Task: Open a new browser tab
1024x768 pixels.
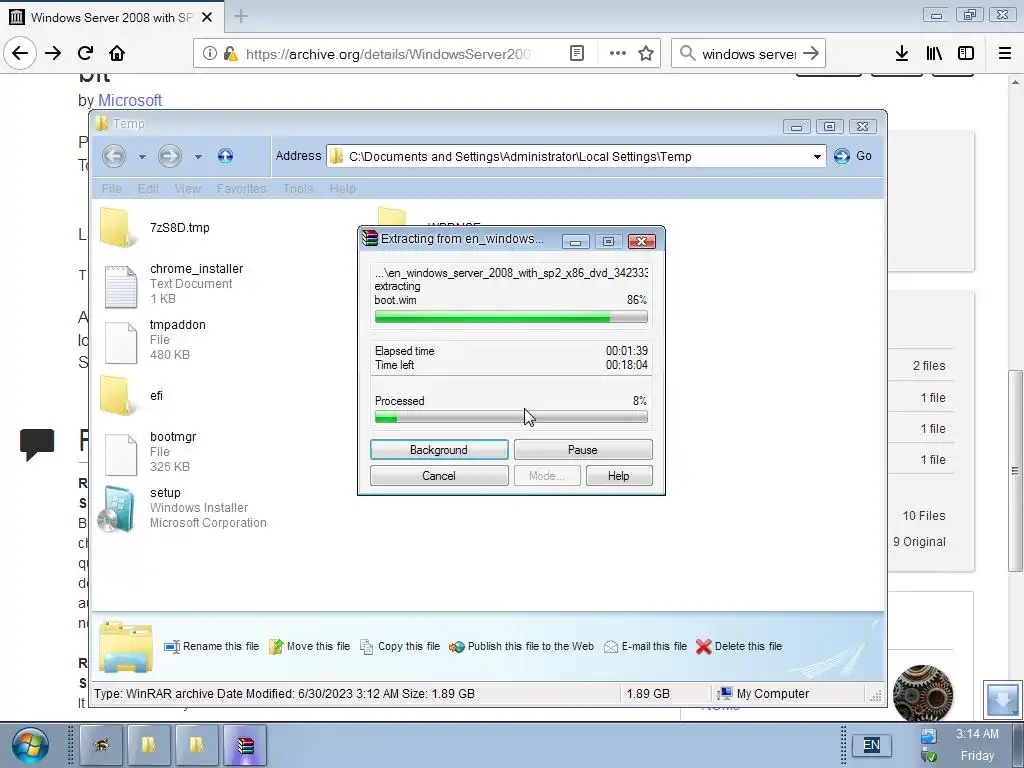Action: [241, 16]
